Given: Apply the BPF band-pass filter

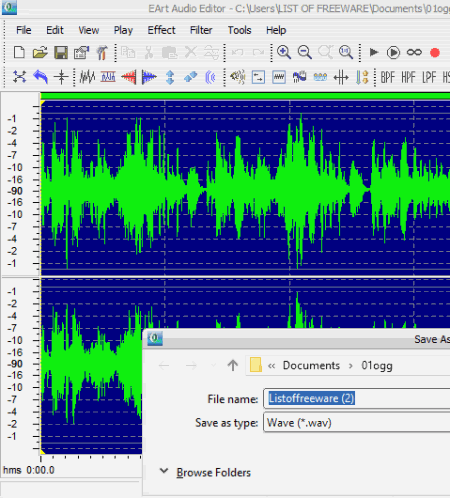Looking at the screenshot, I should (388, 77).
